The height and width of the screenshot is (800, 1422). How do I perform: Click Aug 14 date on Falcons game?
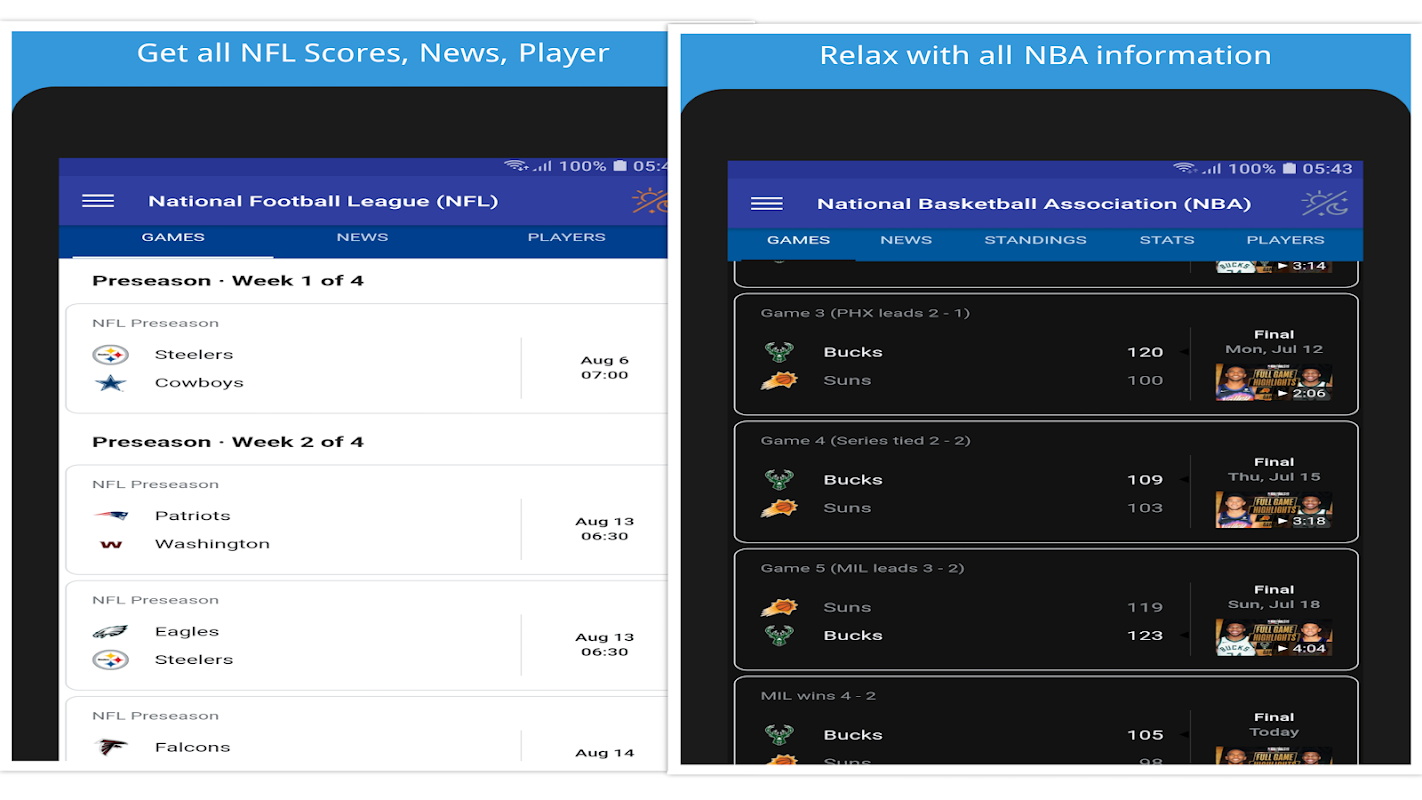(x=604, y=753)
